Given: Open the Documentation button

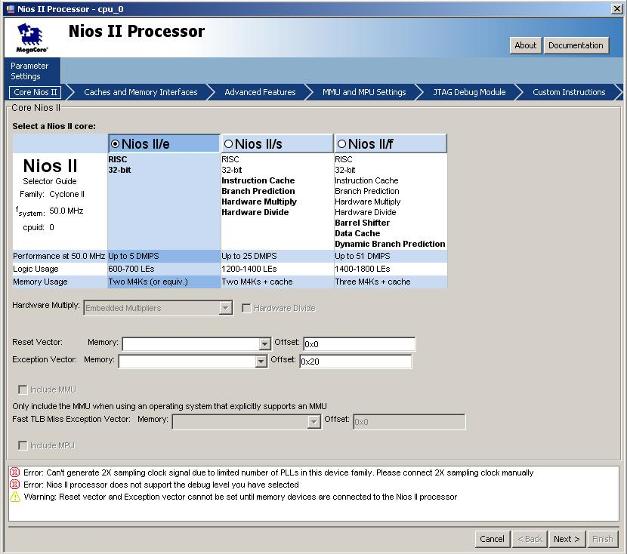Looking at the screenshot, I should [576, 46].
